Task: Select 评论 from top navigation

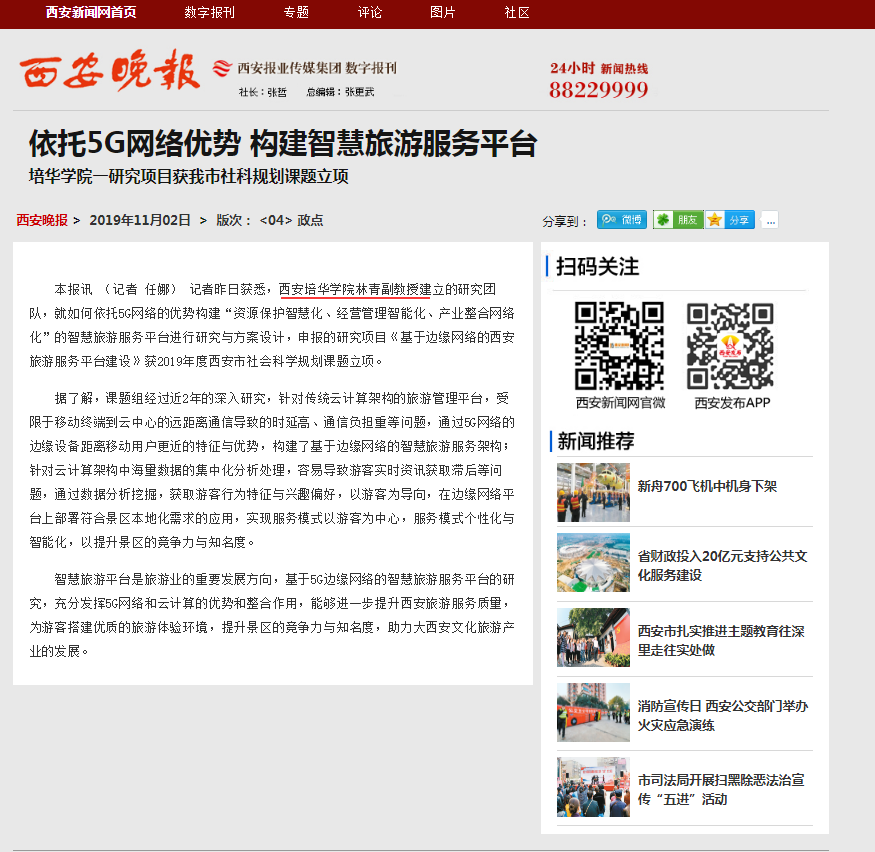Action: click(370, 13)
